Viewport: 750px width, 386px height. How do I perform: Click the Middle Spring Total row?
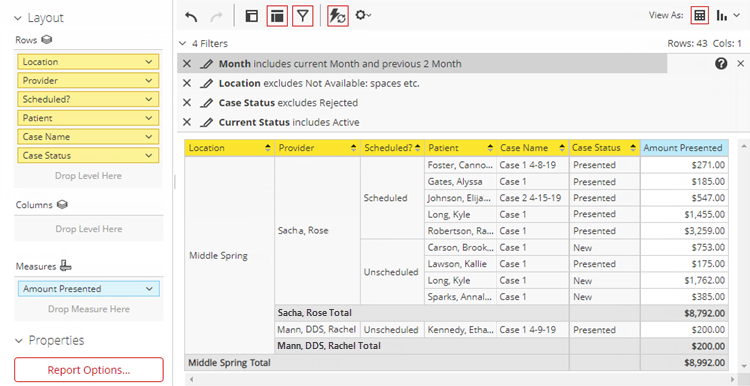pyautogui.click(x=456, y=363)
